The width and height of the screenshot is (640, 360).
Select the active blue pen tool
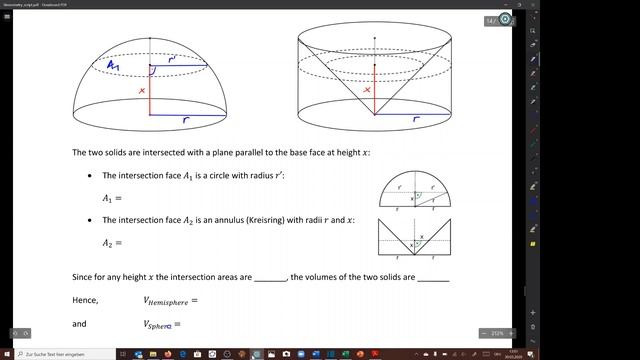click(x=533, y=59)
